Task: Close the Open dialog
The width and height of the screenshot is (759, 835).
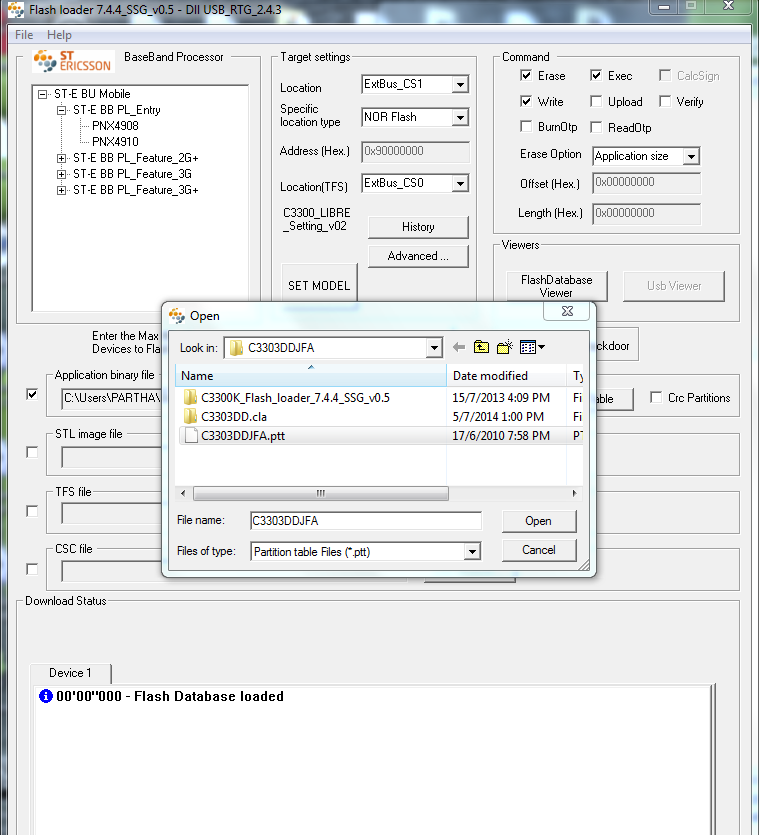Action: tap(567, 311)
